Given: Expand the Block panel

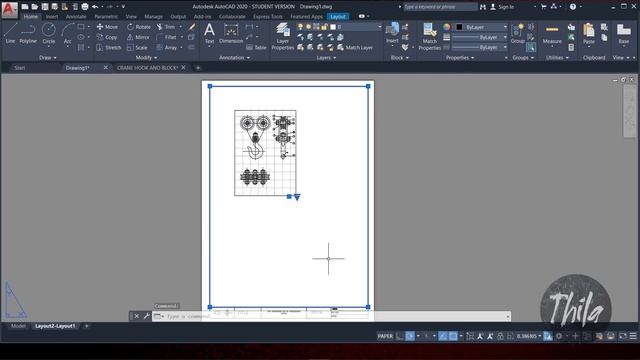Looking at the screenshot, I should click(x=399, y=58).
